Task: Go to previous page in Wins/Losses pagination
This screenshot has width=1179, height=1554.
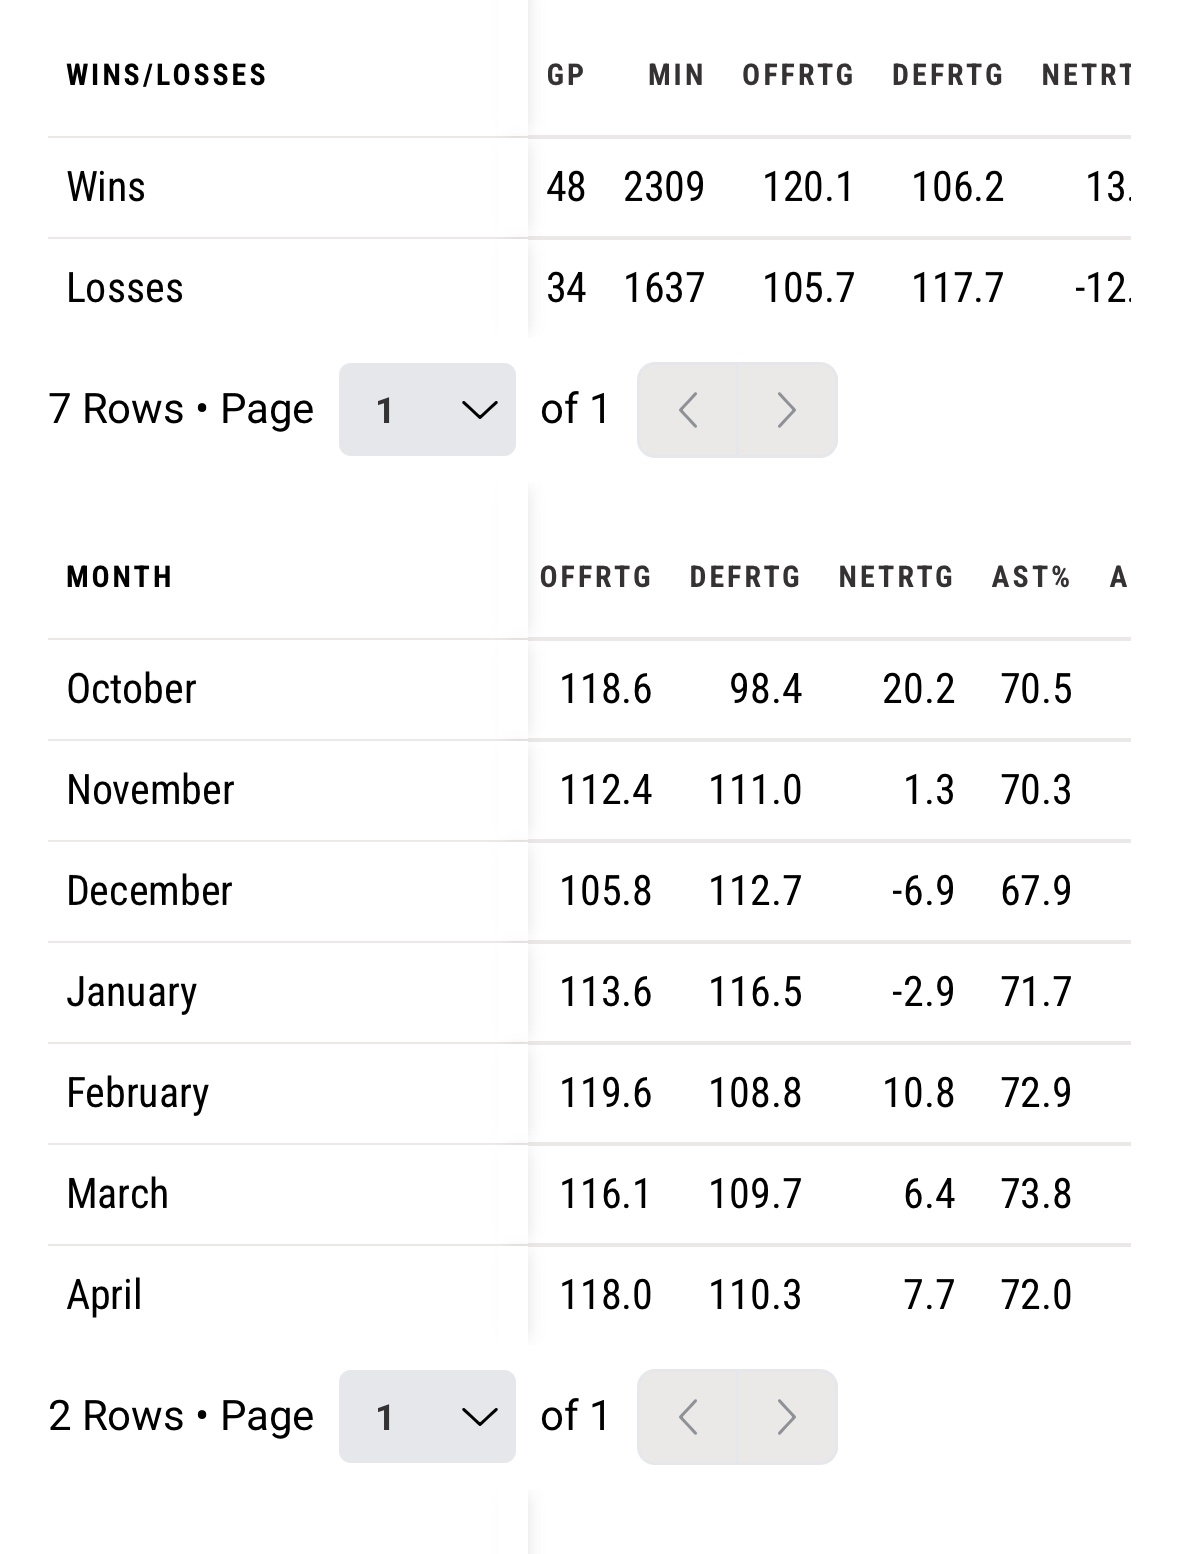Action: (x=687, y=410)
